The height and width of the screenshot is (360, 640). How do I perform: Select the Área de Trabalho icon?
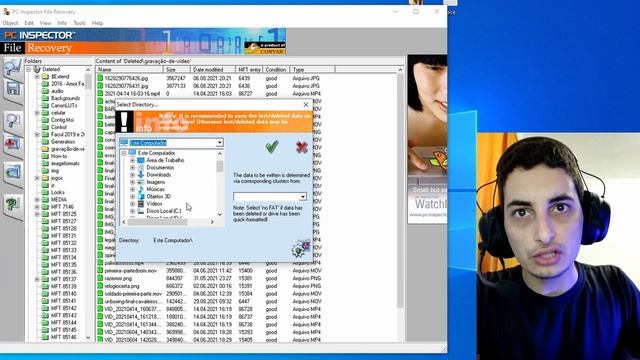point(141,160)
